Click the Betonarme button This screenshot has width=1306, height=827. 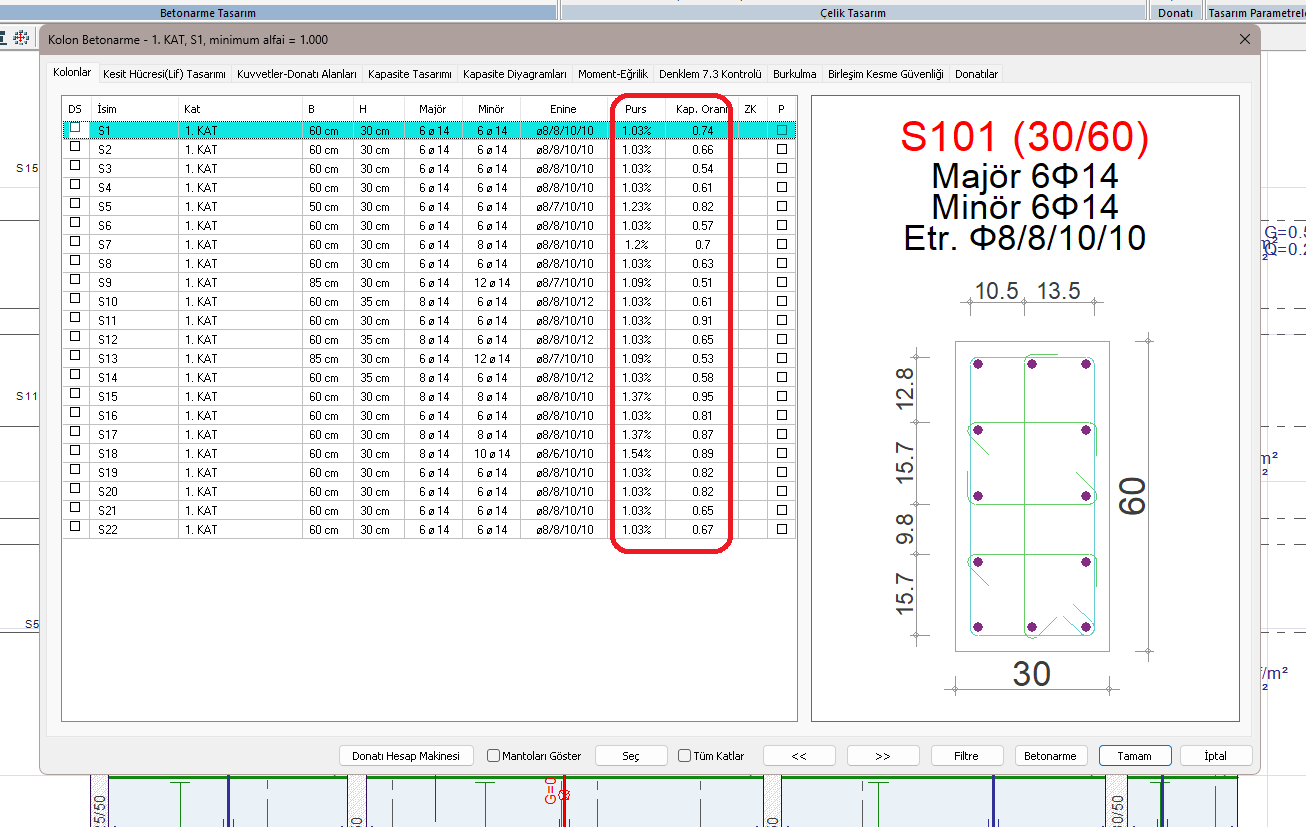point(1051,756)
